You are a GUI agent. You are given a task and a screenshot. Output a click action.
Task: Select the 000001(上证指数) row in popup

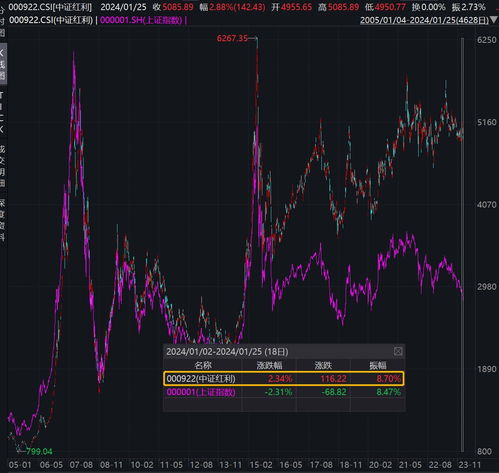(284, 392)
